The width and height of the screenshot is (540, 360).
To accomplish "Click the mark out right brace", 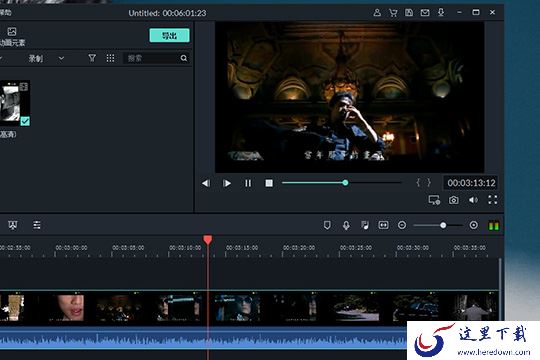I will coord(429,183).
